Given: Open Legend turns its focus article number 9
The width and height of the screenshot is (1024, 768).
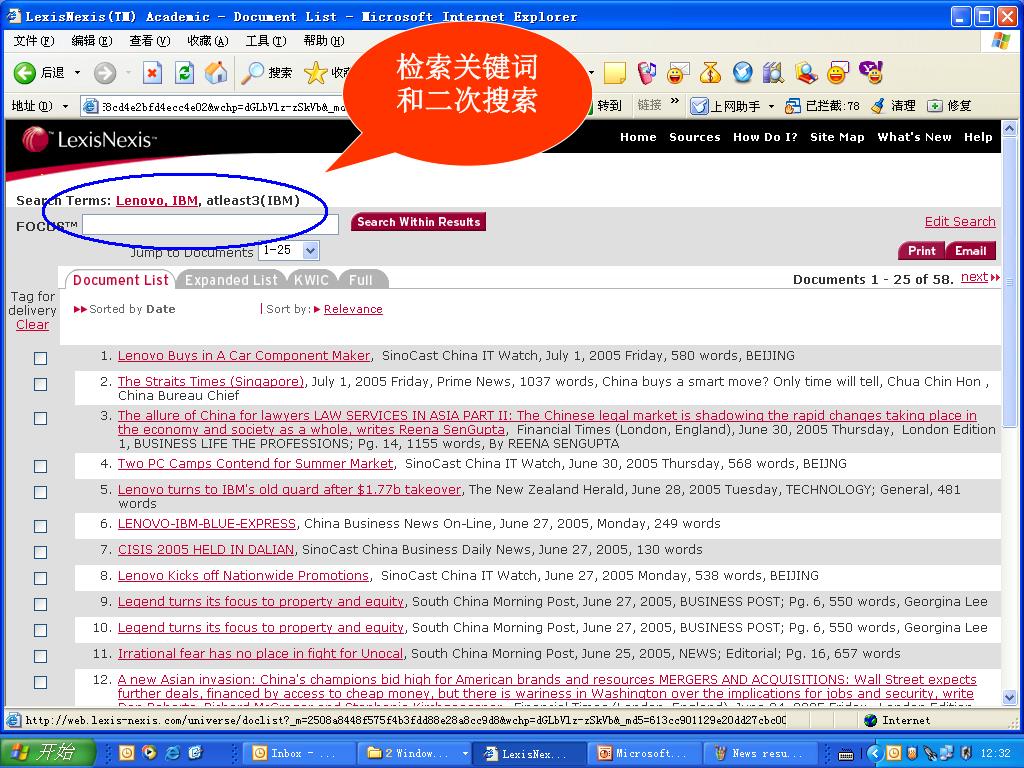Looking at the screenshot, I should tap(261, 601).
